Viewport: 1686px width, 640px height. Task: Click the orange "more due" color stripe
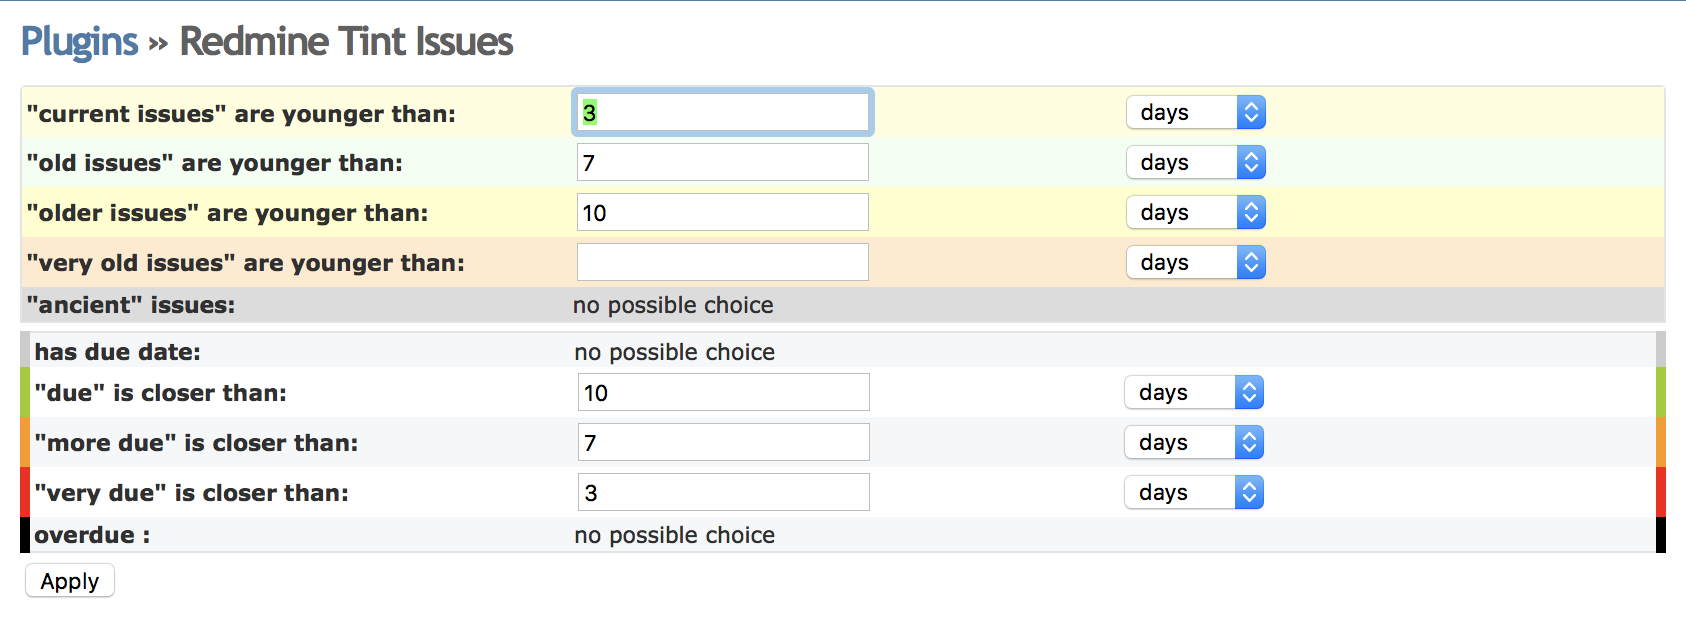click(25, 442)
